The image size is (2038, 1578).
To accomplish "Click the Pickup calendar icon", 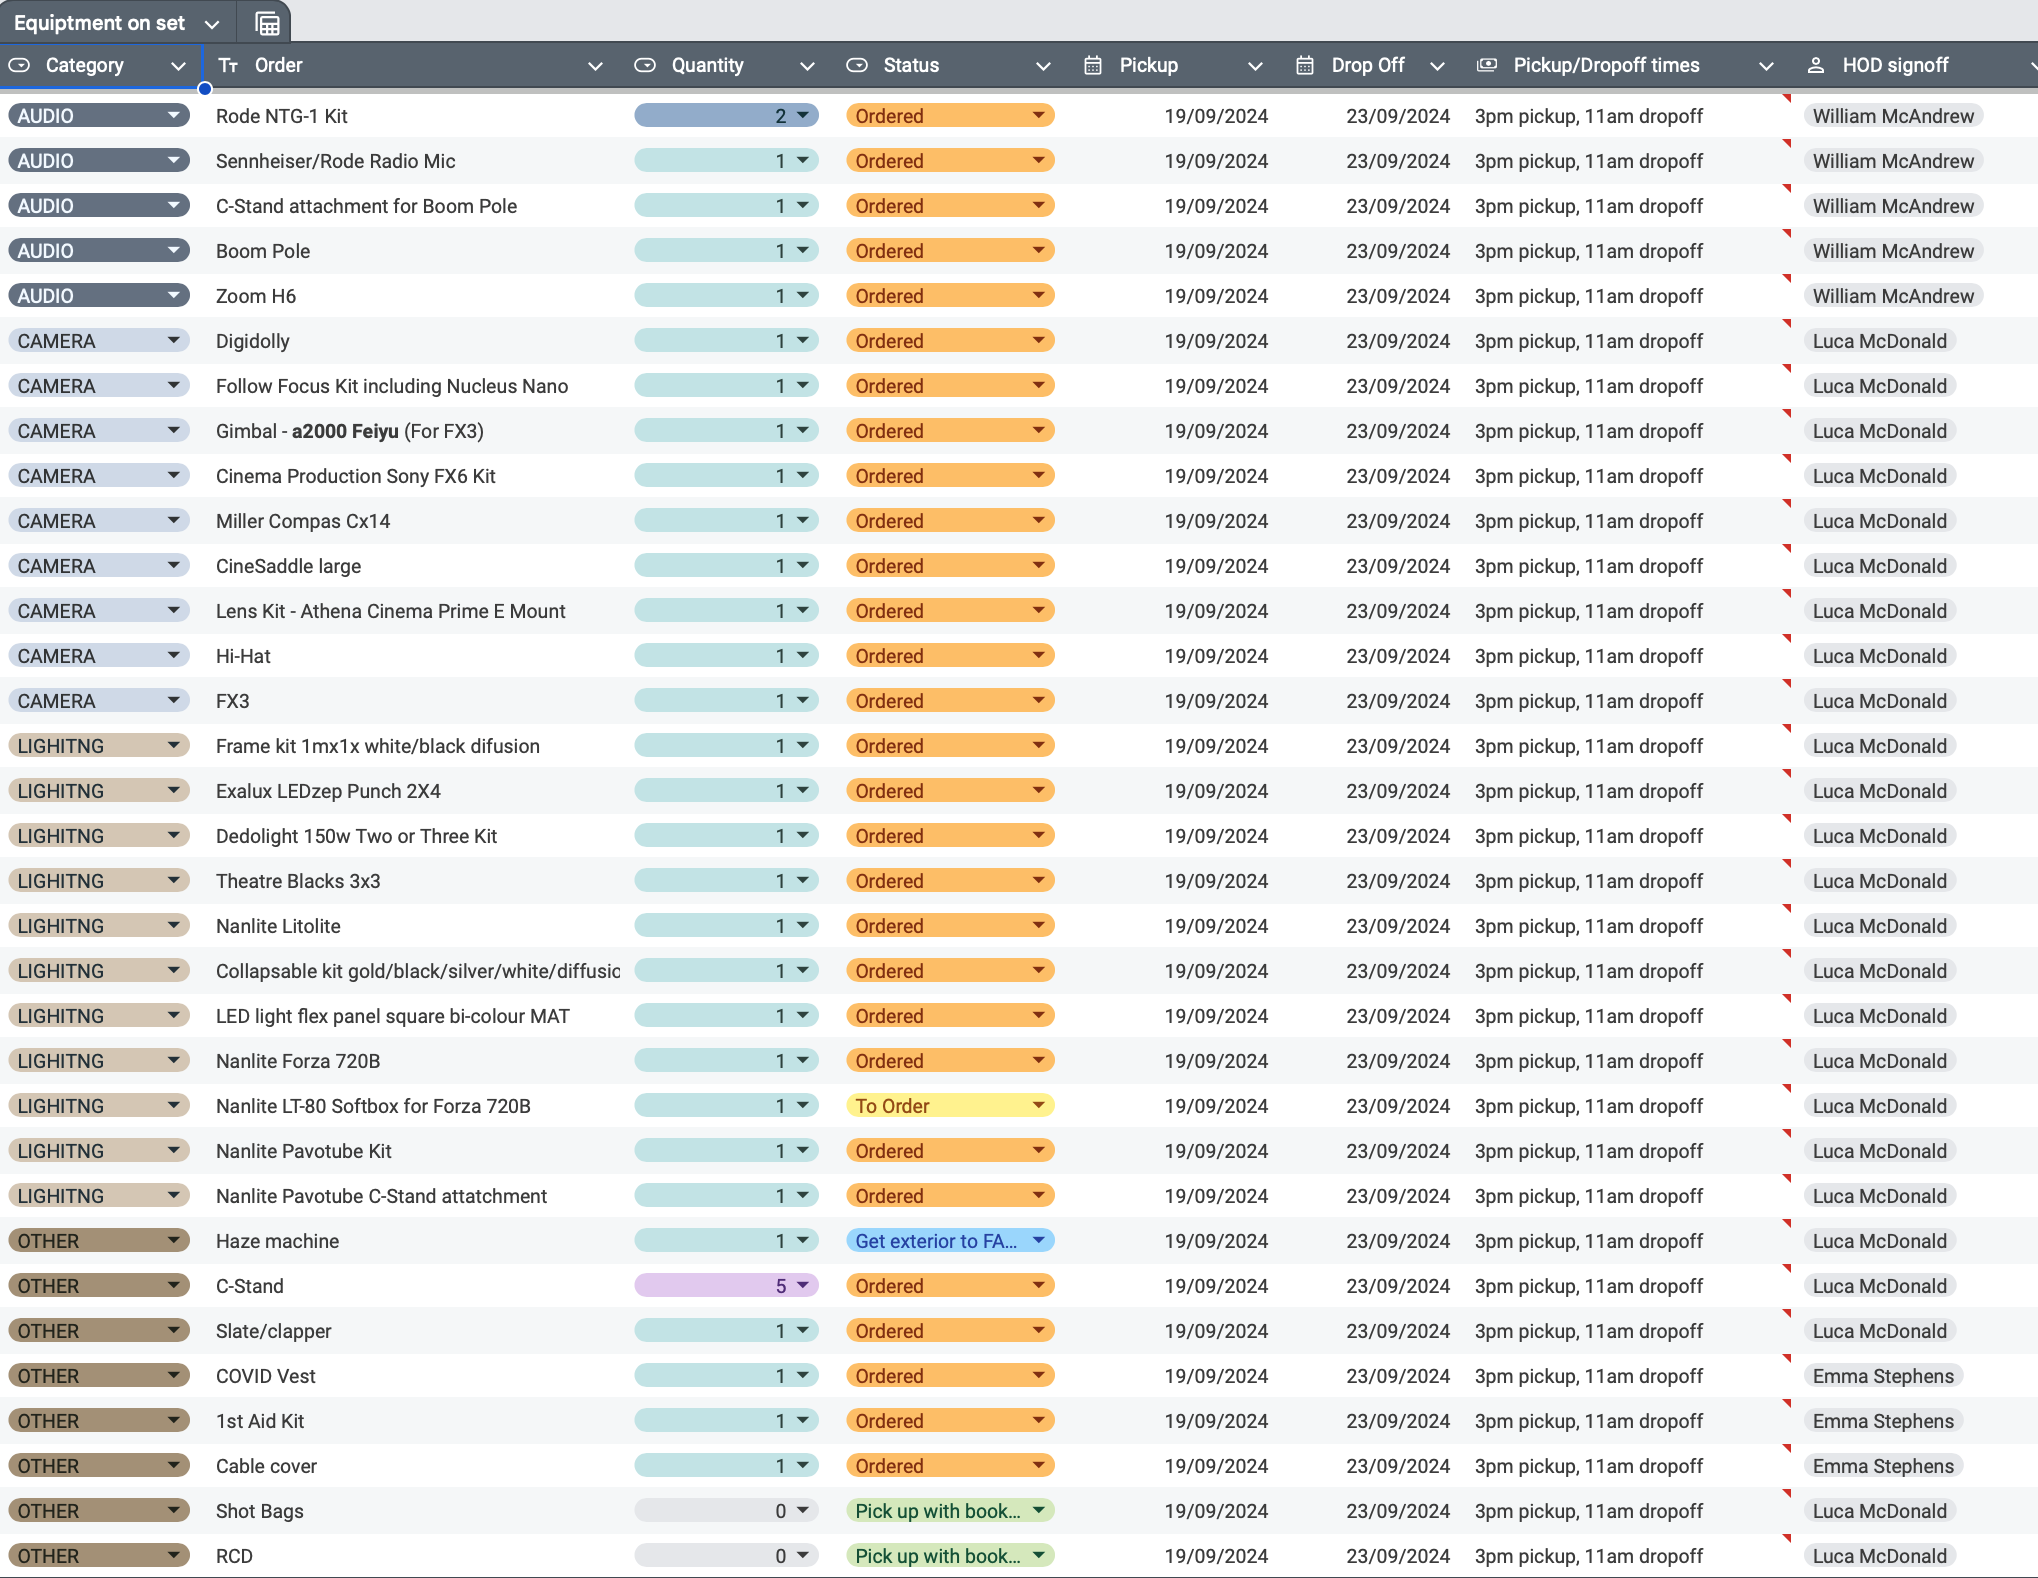I will [1093, 65].
